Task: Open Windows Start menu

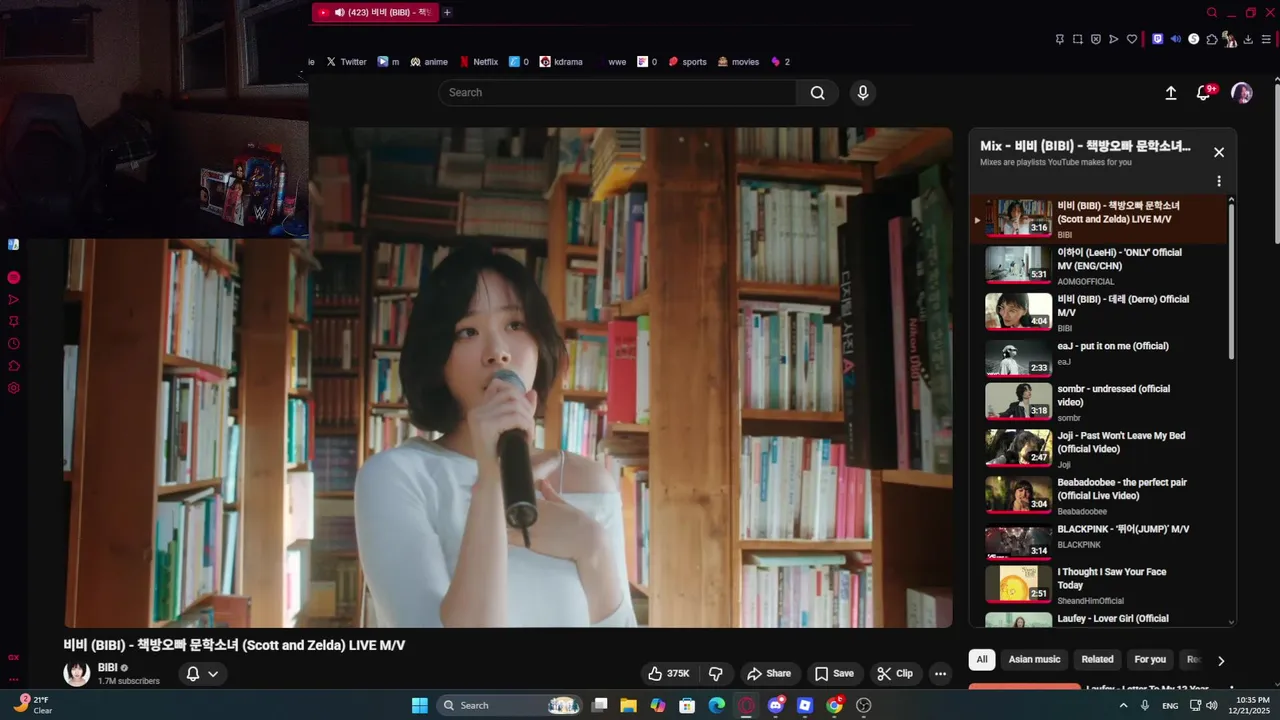Action: pyautogui.click(x=420, y=705)
